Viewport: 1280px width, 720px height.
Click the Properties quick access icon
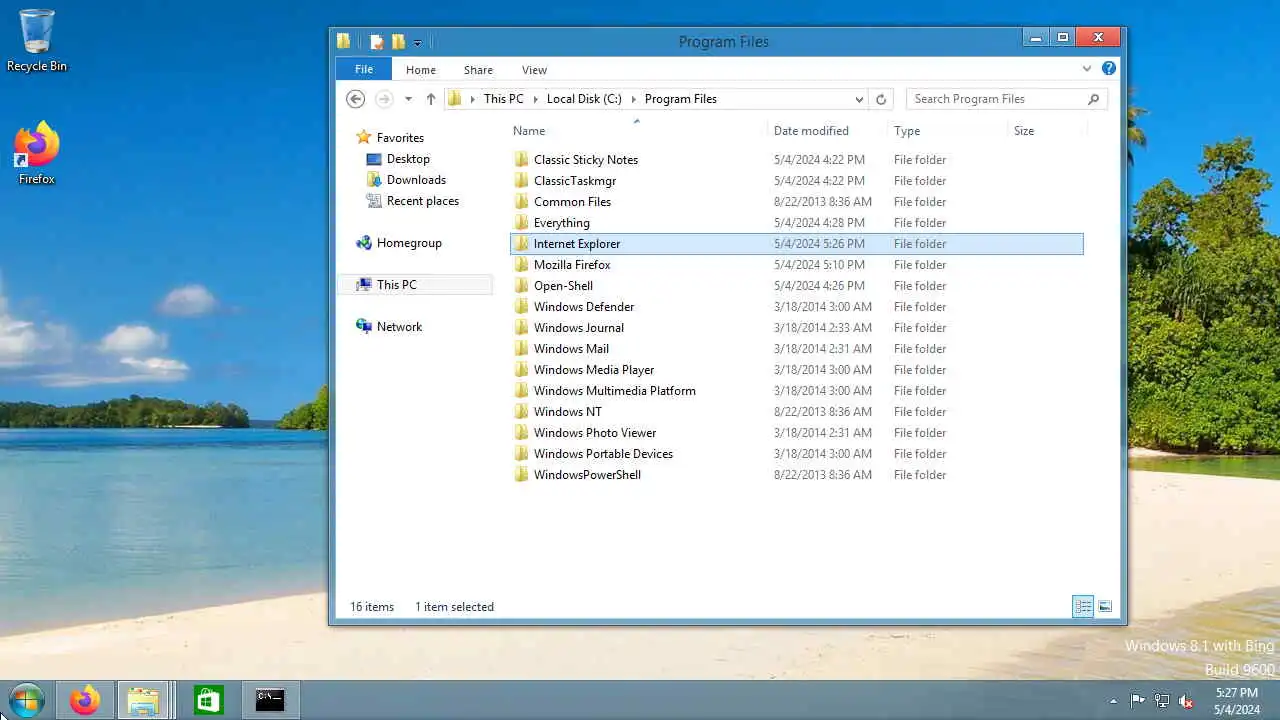pyautogui.click(x=377, y=42)
